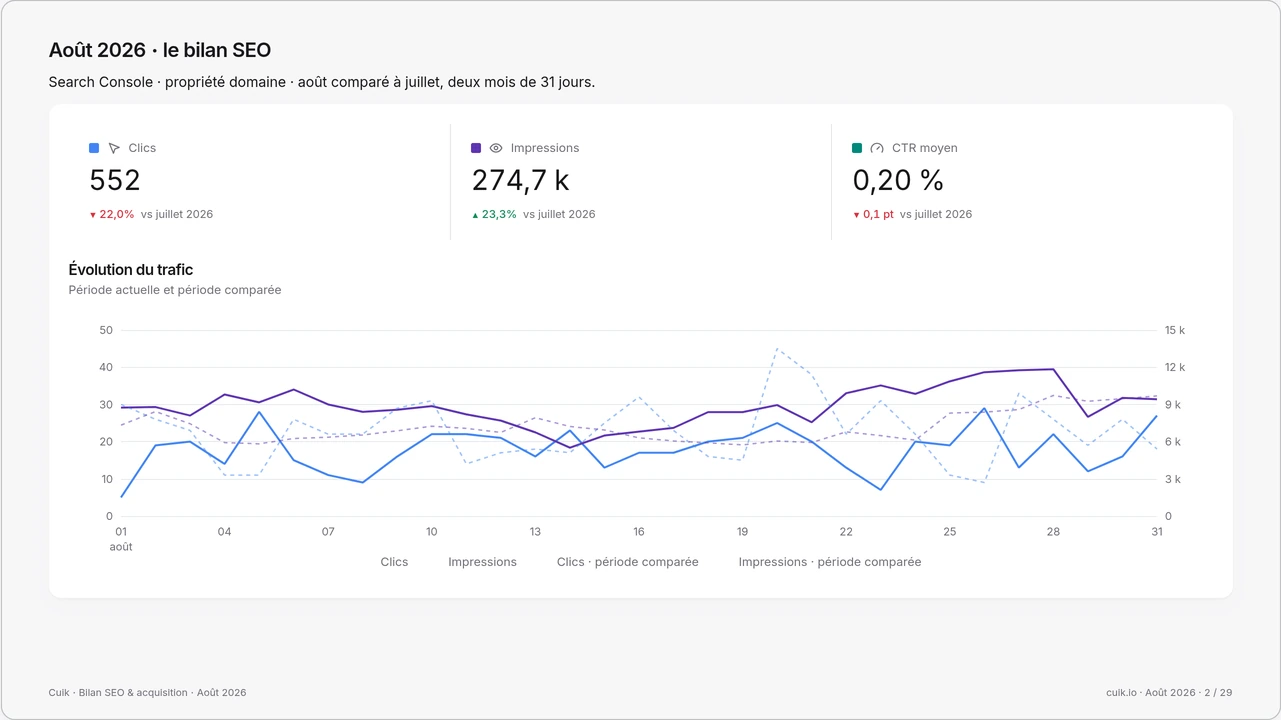Image resolution: width=1281 pixels, height=720 pixels.
Task: Click the Clics value 552
Action: click(115, 180)
